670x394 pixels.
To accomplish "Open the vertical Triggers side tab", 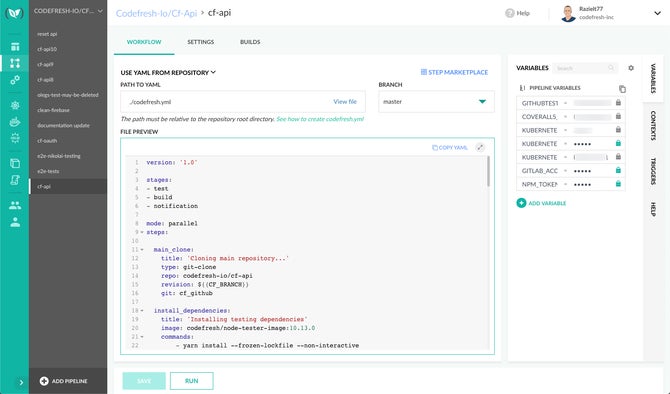I will [x=653, y=171].
